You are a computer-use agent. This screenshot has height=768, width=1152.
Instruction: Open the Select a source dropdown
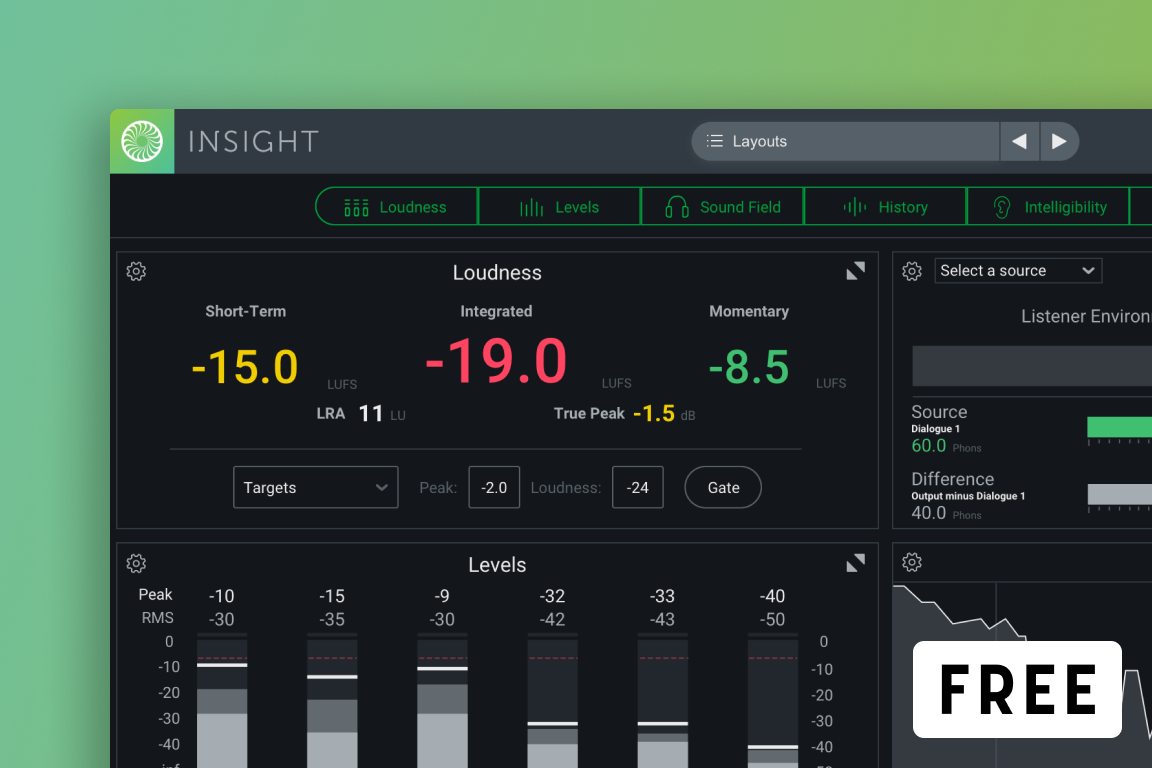tap(1017, 270)
